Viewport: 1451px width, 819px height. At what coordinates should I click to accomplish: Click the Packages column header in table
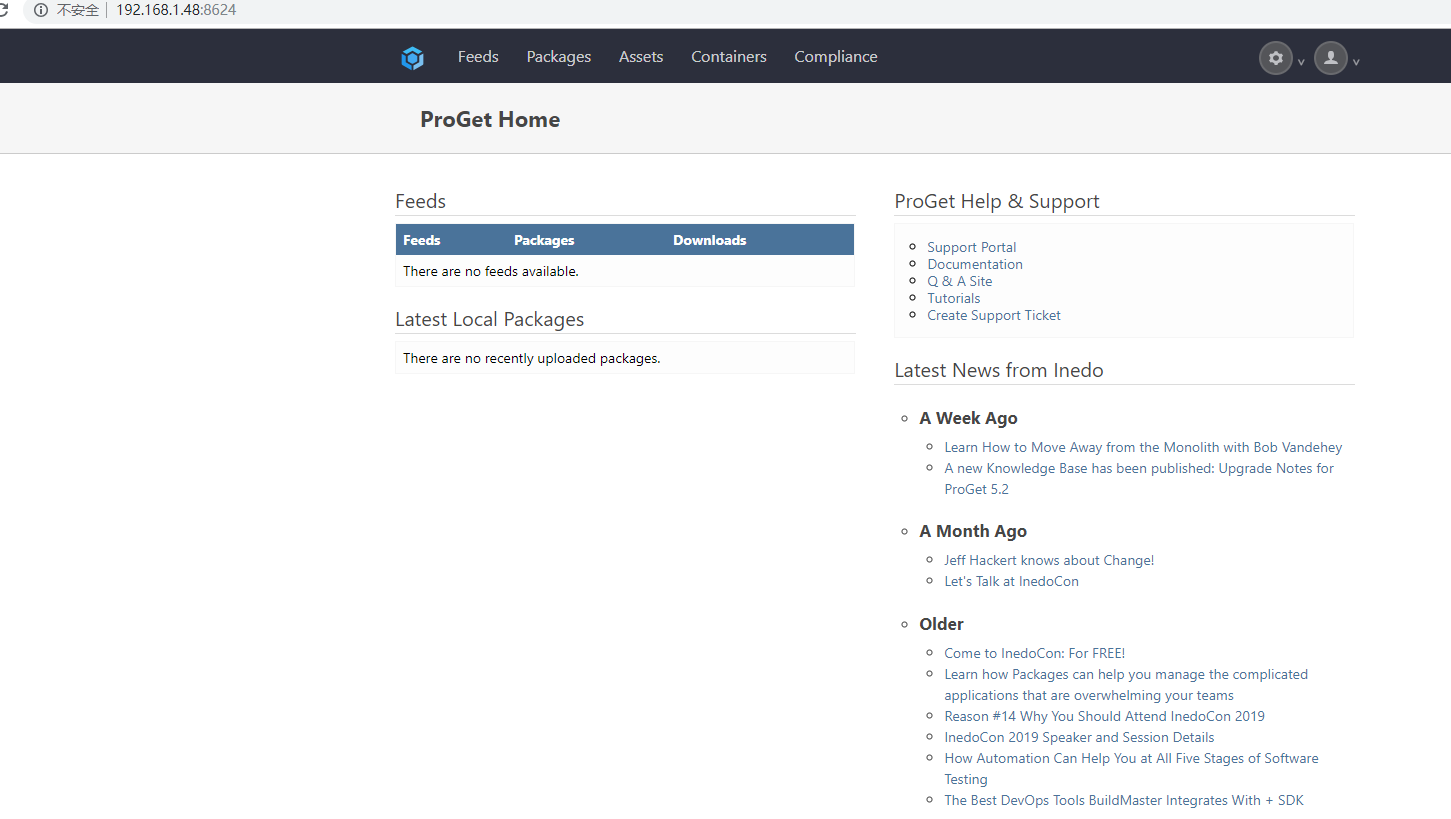(x=544, y=240)
